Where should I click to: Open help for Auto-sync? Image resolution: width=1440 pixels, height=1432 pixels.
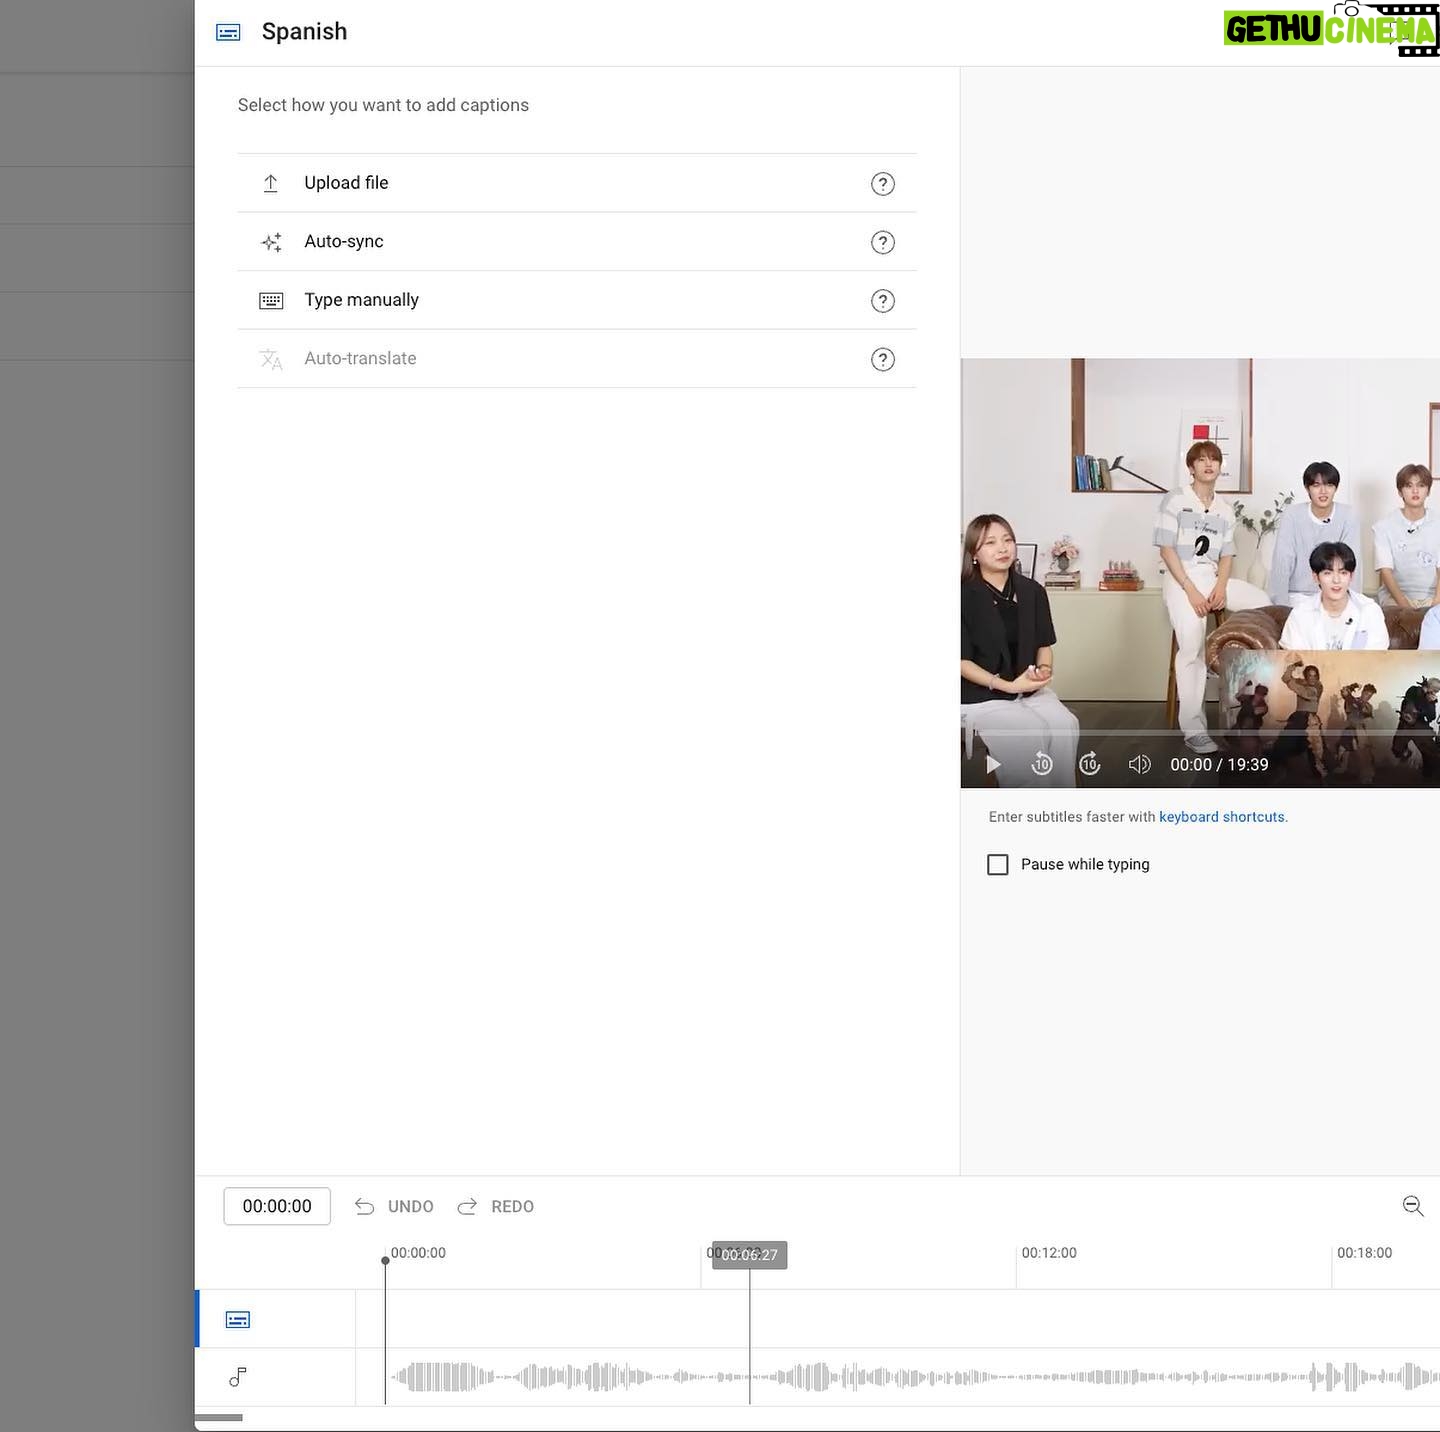pos(882,242)
